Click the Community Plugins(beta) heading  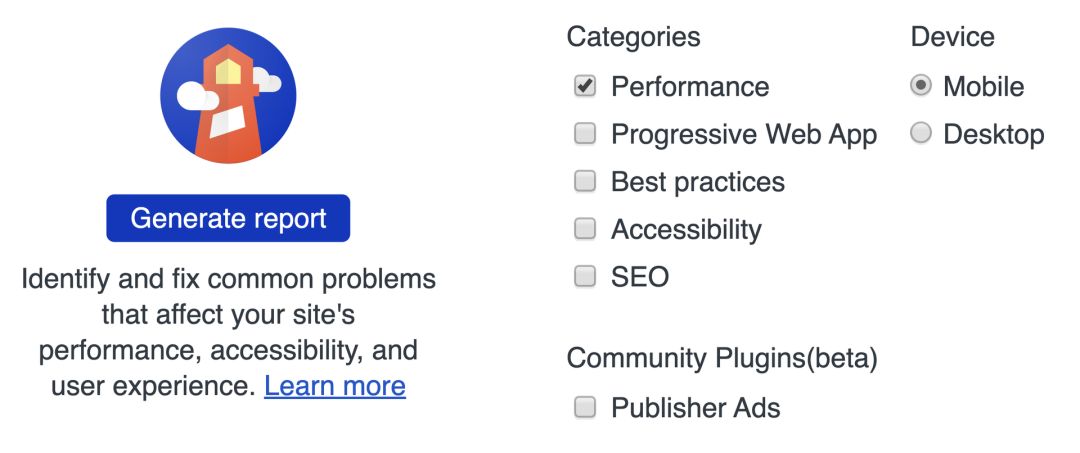(721, 358)
